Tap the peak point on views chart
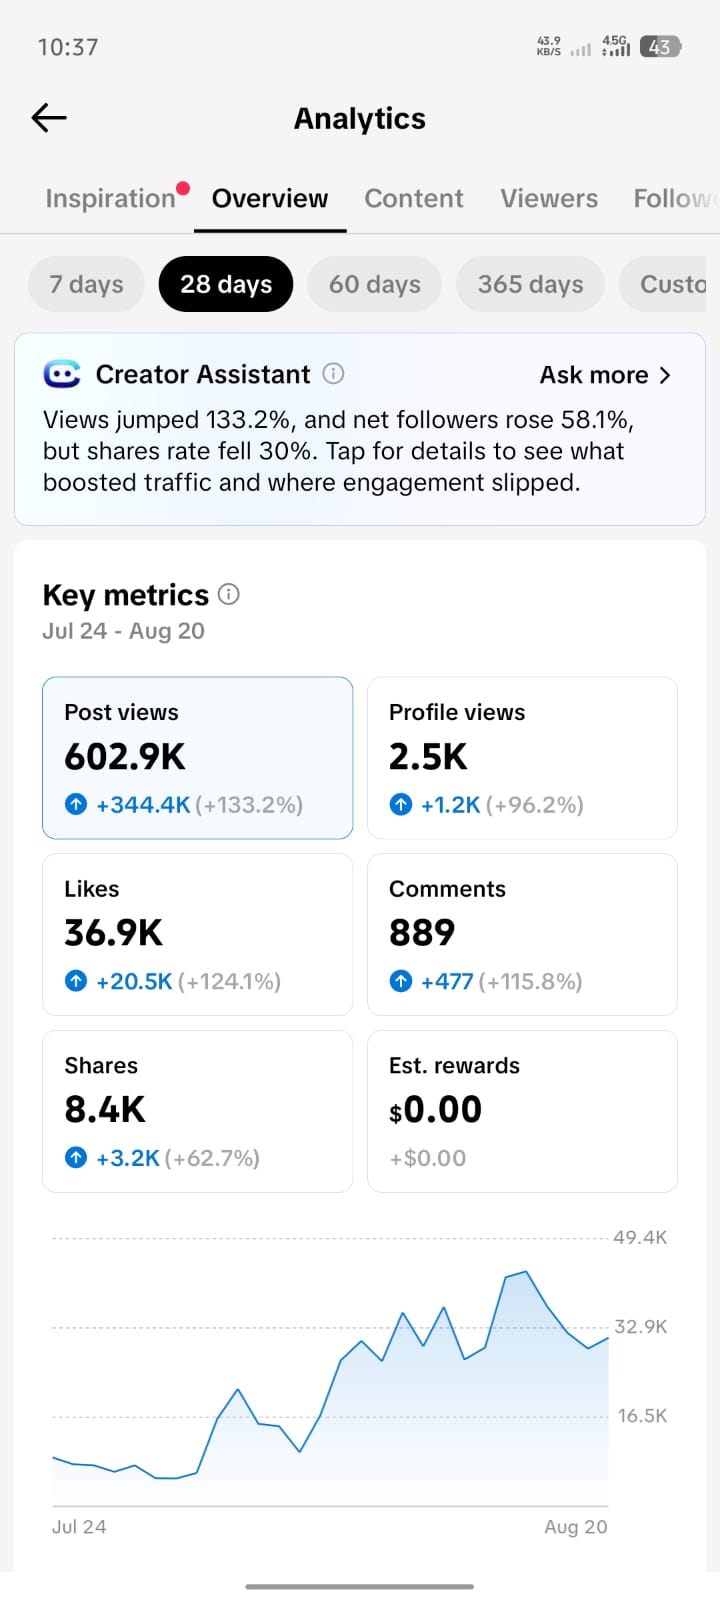The image size is (720, 1600). [x=526, y=1272]
